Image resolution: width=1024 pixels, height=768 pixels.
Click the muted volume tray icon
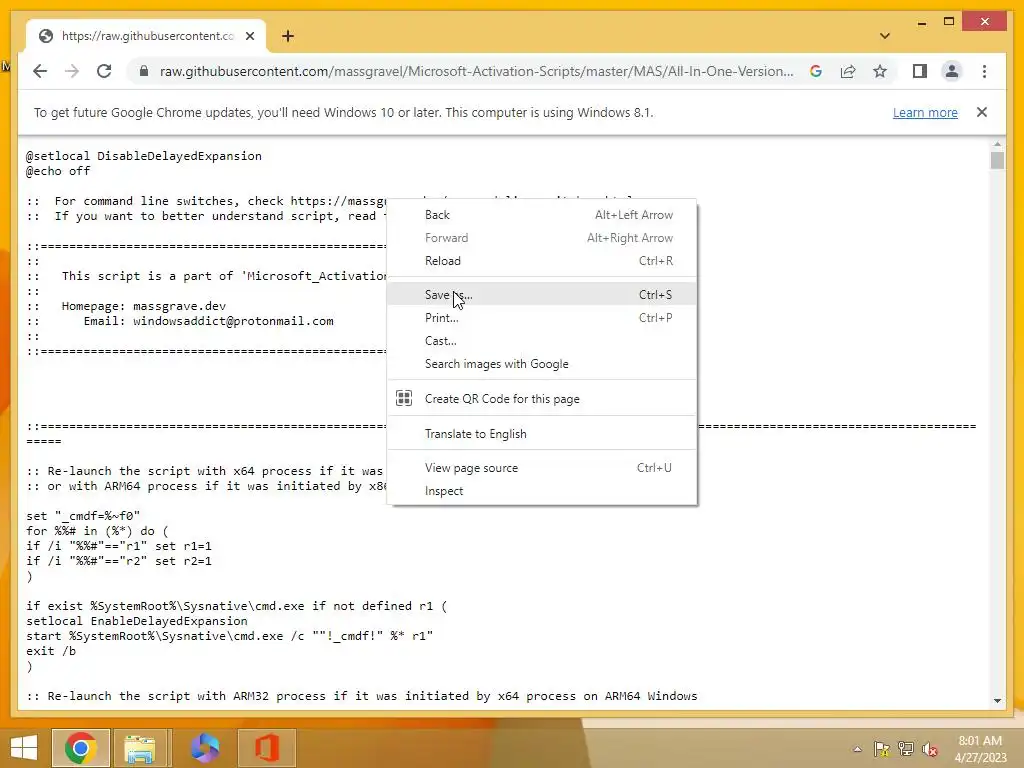pos(930,749)
